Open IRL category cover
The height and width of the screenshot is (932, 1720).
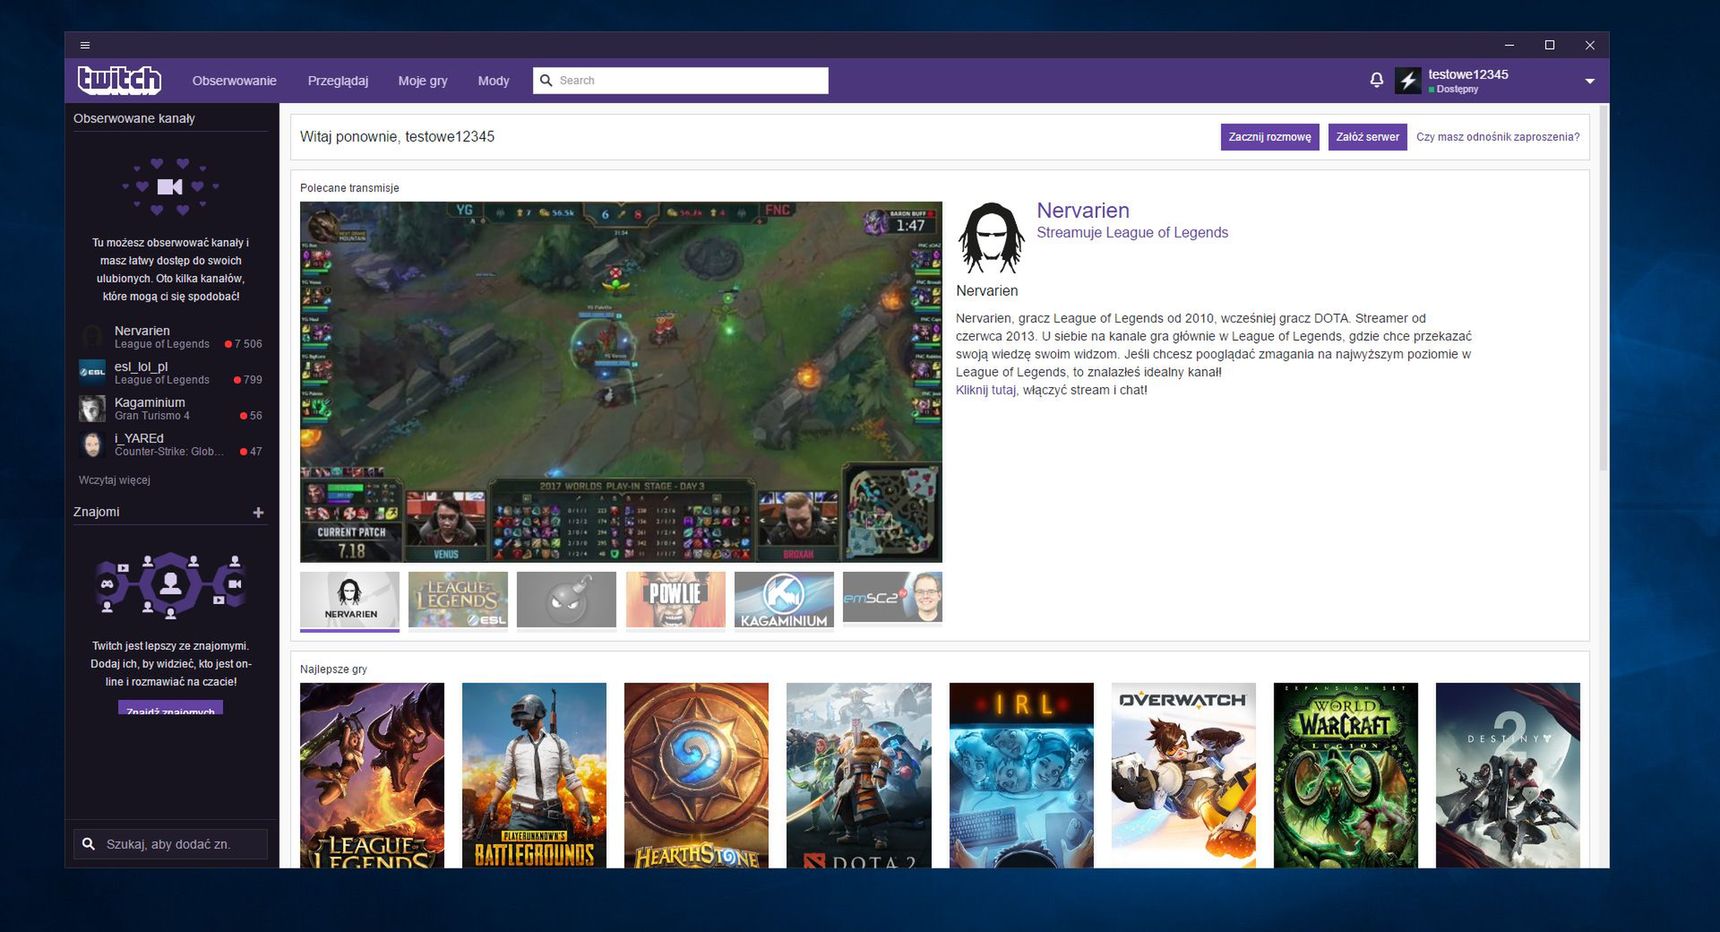pos(1021,775)
